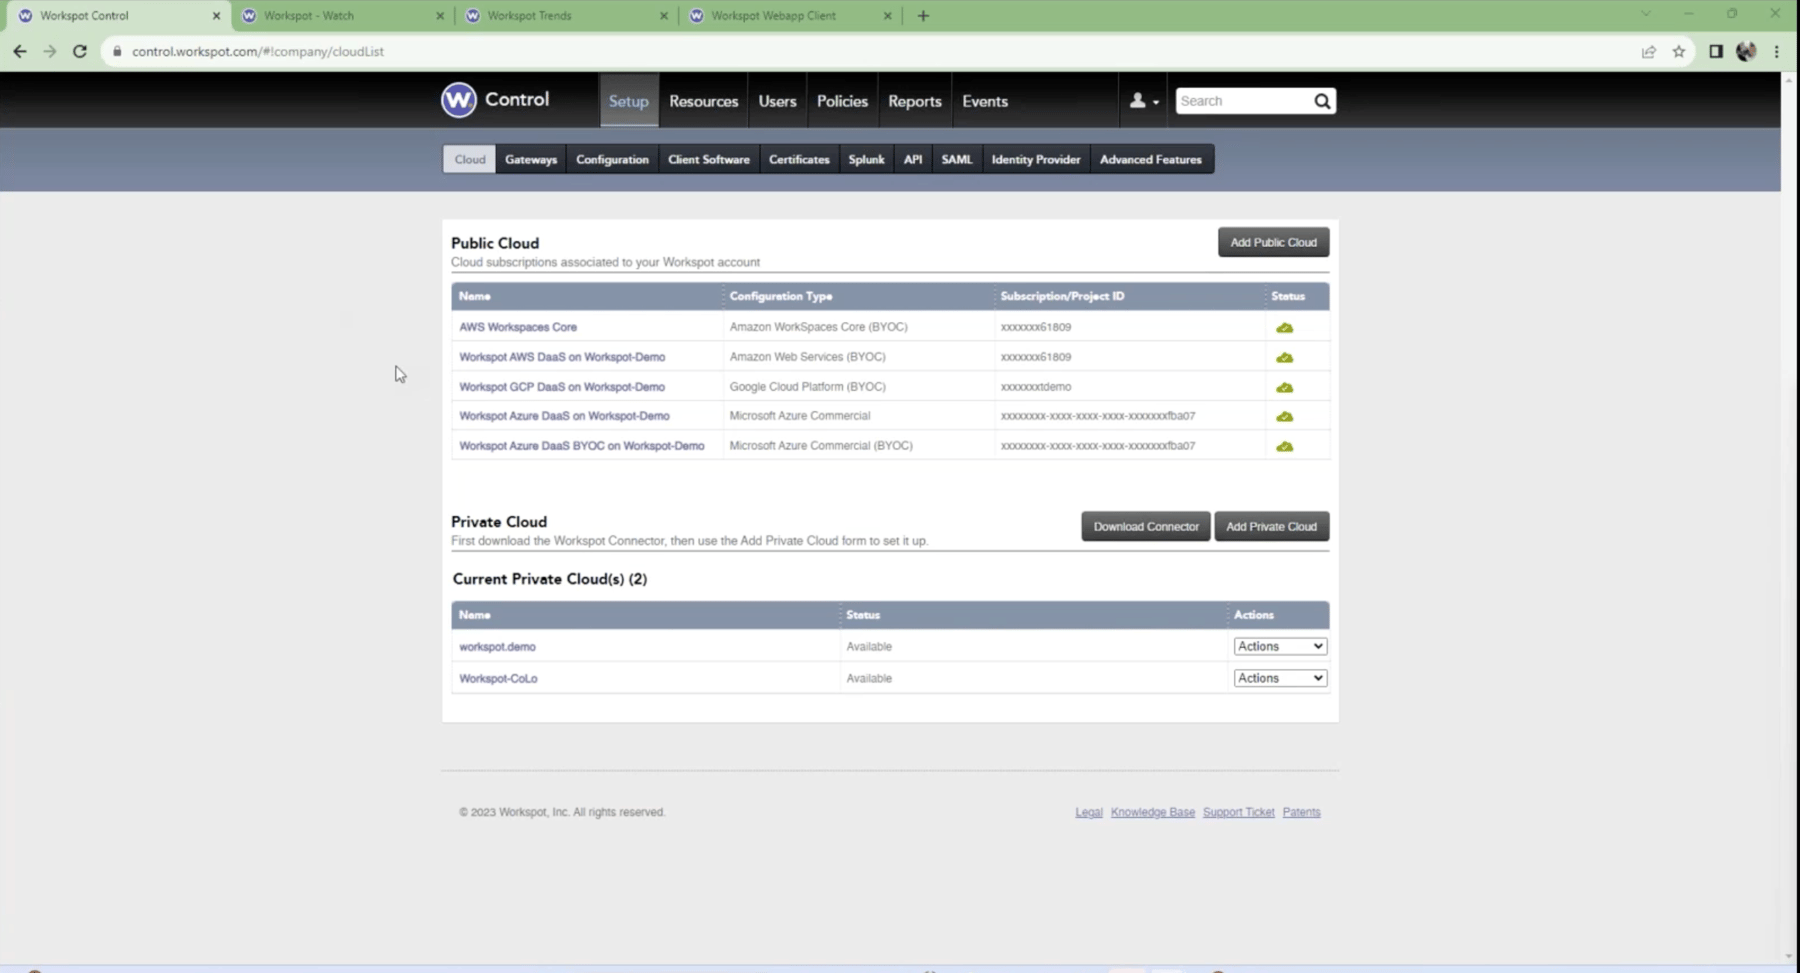Open Actions dropdown for workspot.demo
This screenshot has width=1800, height=973.
1280,646
